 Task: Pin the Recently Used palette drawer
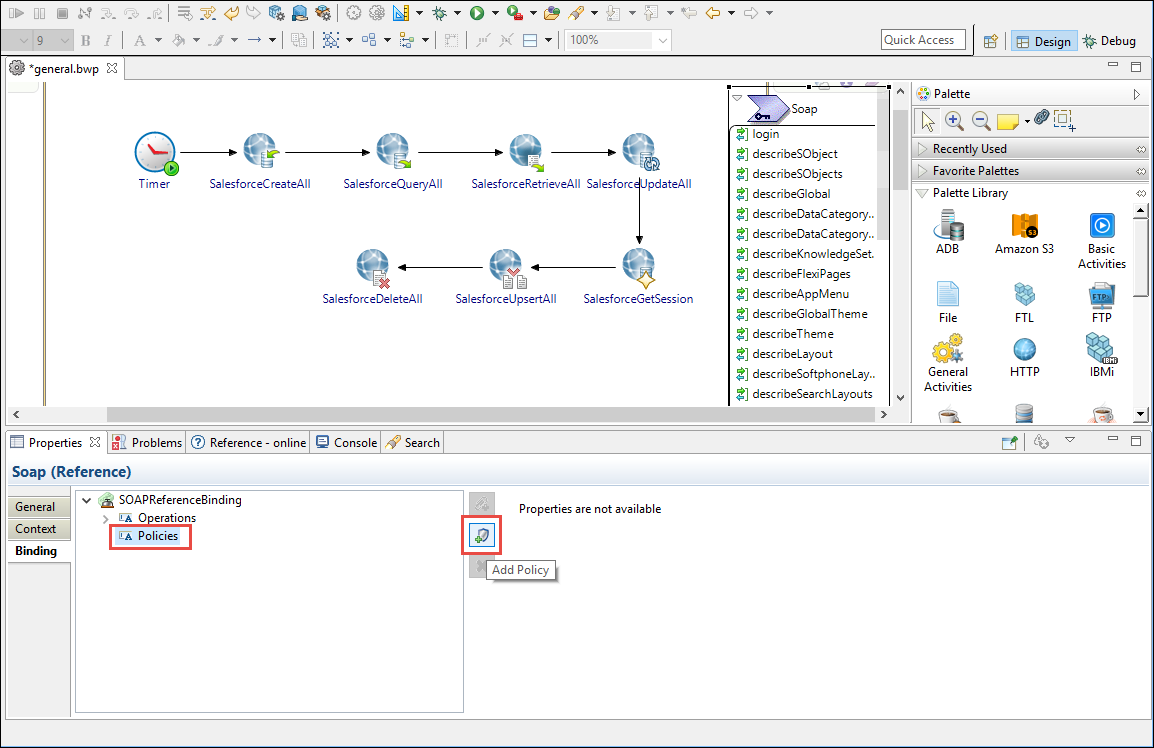pyautogui.click(x=1141, y=149)
